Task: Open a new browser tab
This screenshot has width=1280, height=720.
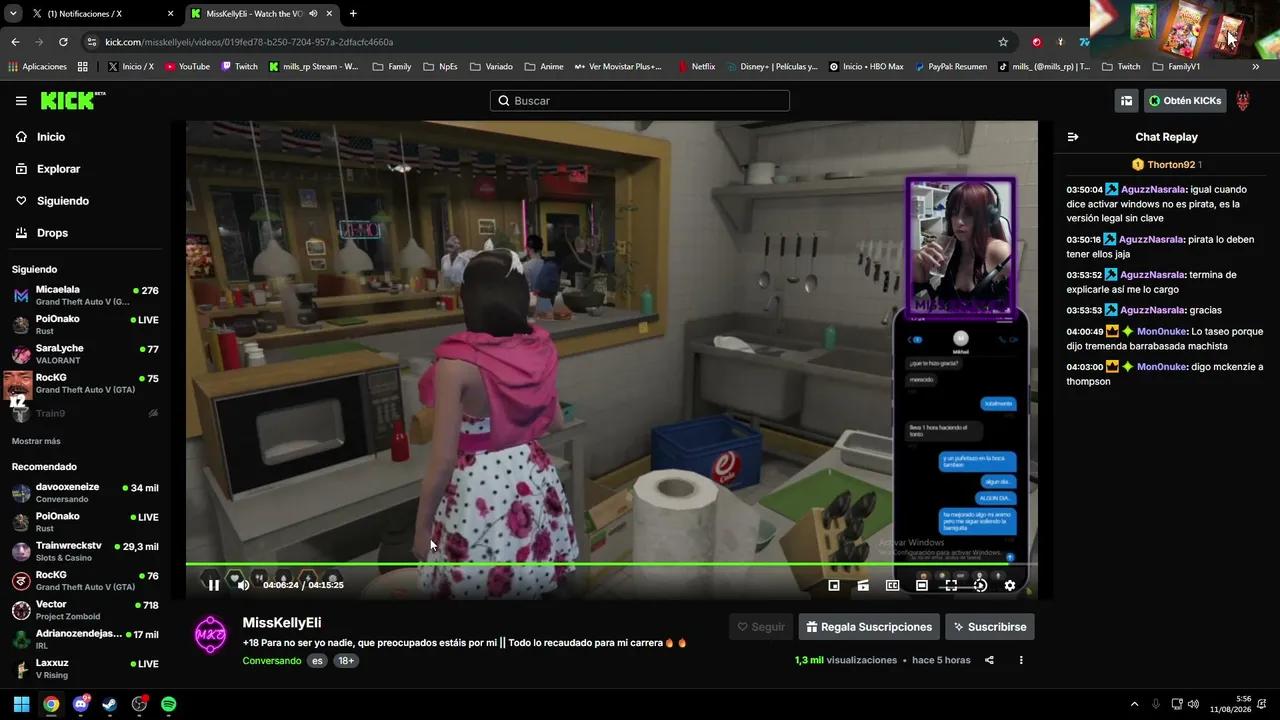Action: 353,14
